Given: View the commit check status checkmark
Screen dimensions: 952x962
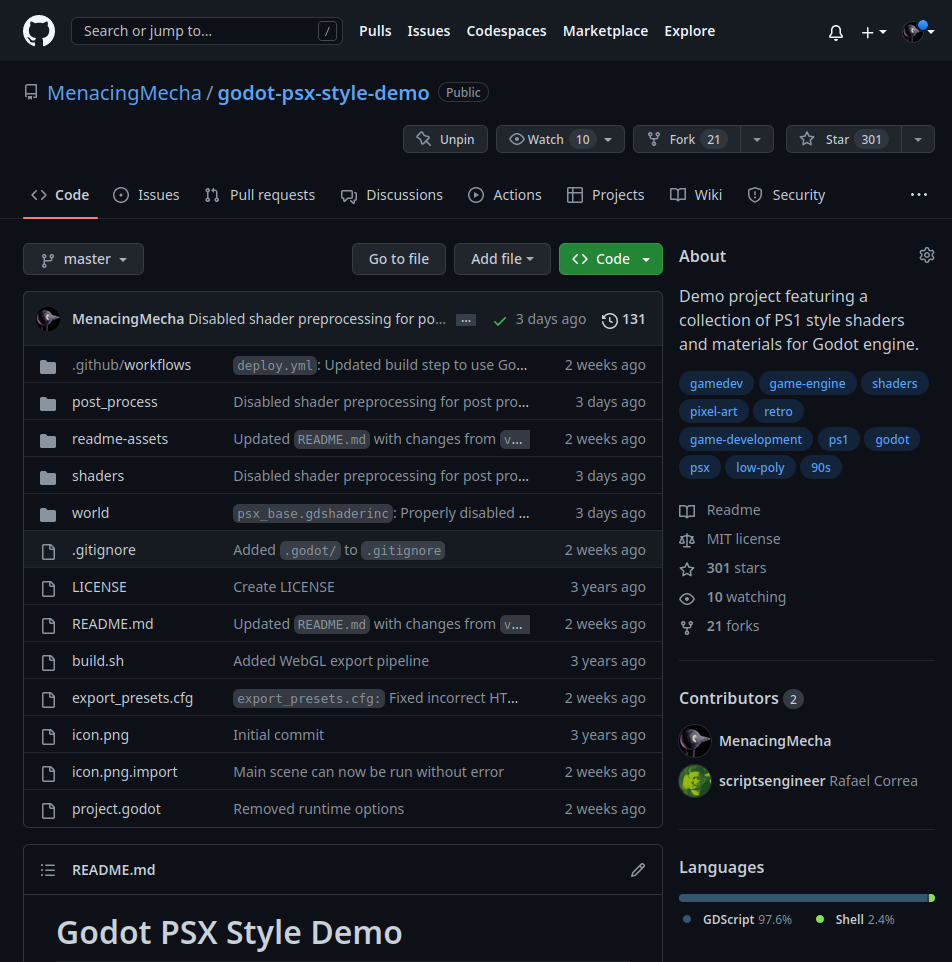Looking at the screenshot, I should tap(500, 320).
